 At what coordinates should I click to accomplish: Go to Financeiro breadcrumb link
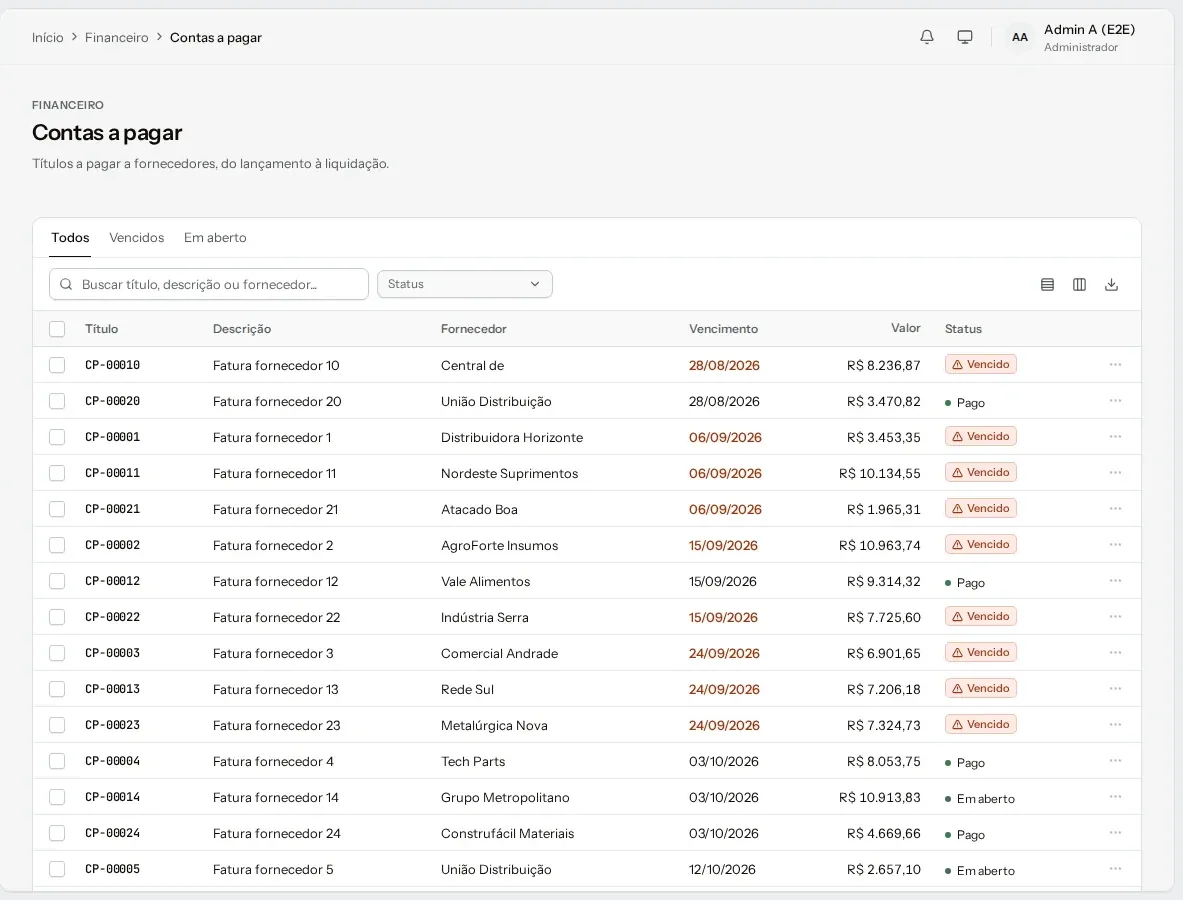coord(116,38)
